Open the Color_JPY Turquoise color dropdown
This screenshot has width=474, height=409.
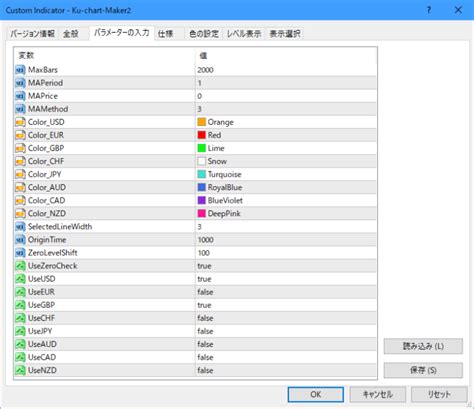286,174
